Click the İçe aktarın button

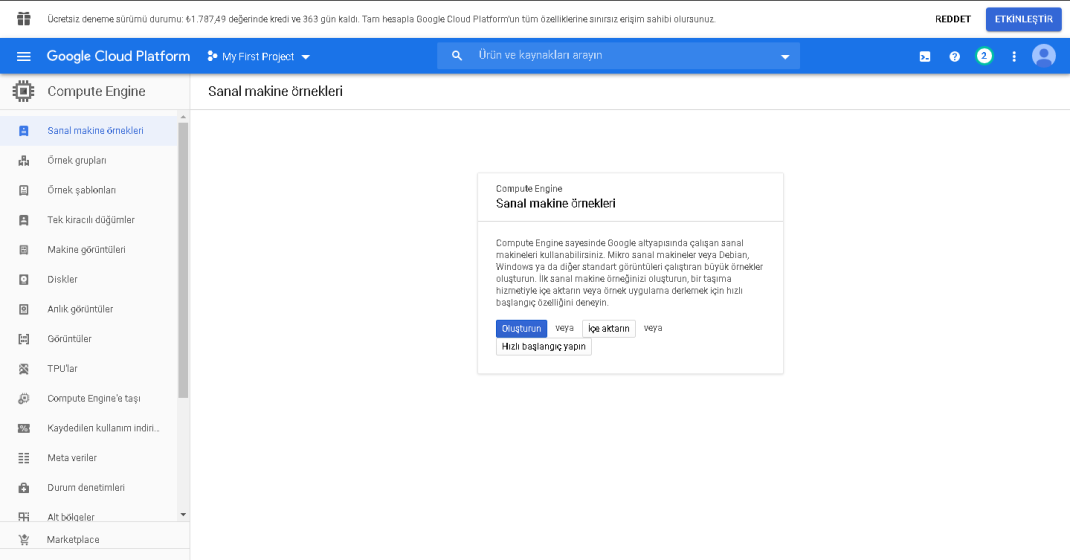click(609, 329)
